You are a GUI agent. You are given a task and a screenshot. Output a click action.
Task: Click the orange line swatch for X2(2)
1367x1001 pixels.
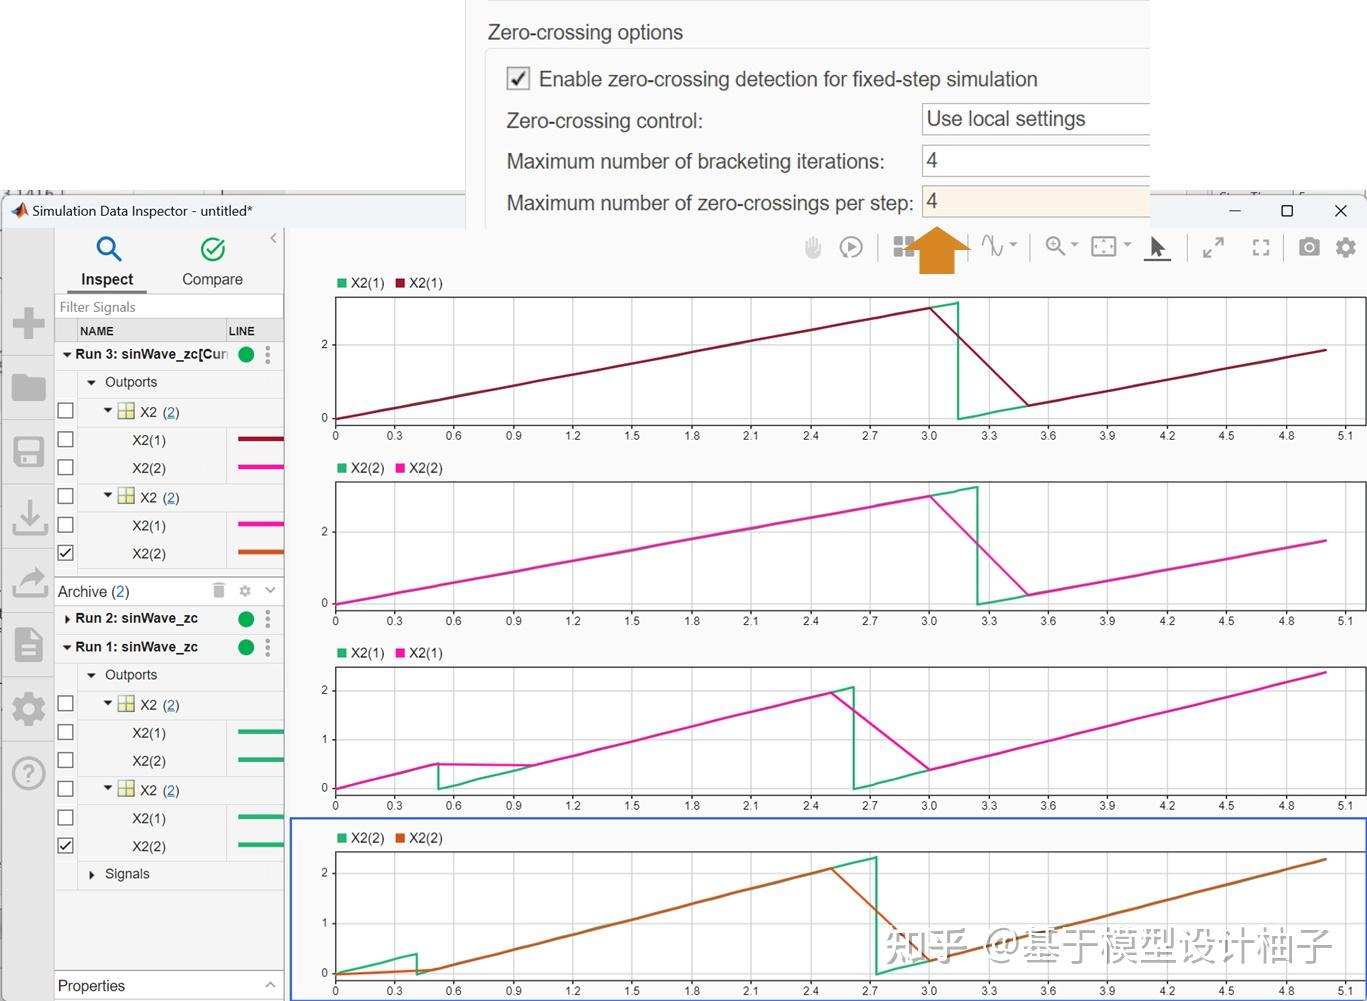[x=260, y=552]
